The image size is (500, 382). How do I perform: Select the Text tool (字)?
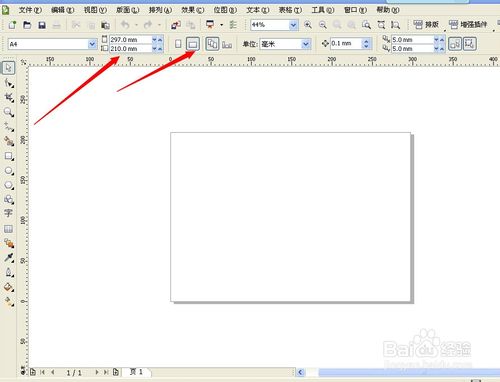point(8,213)
